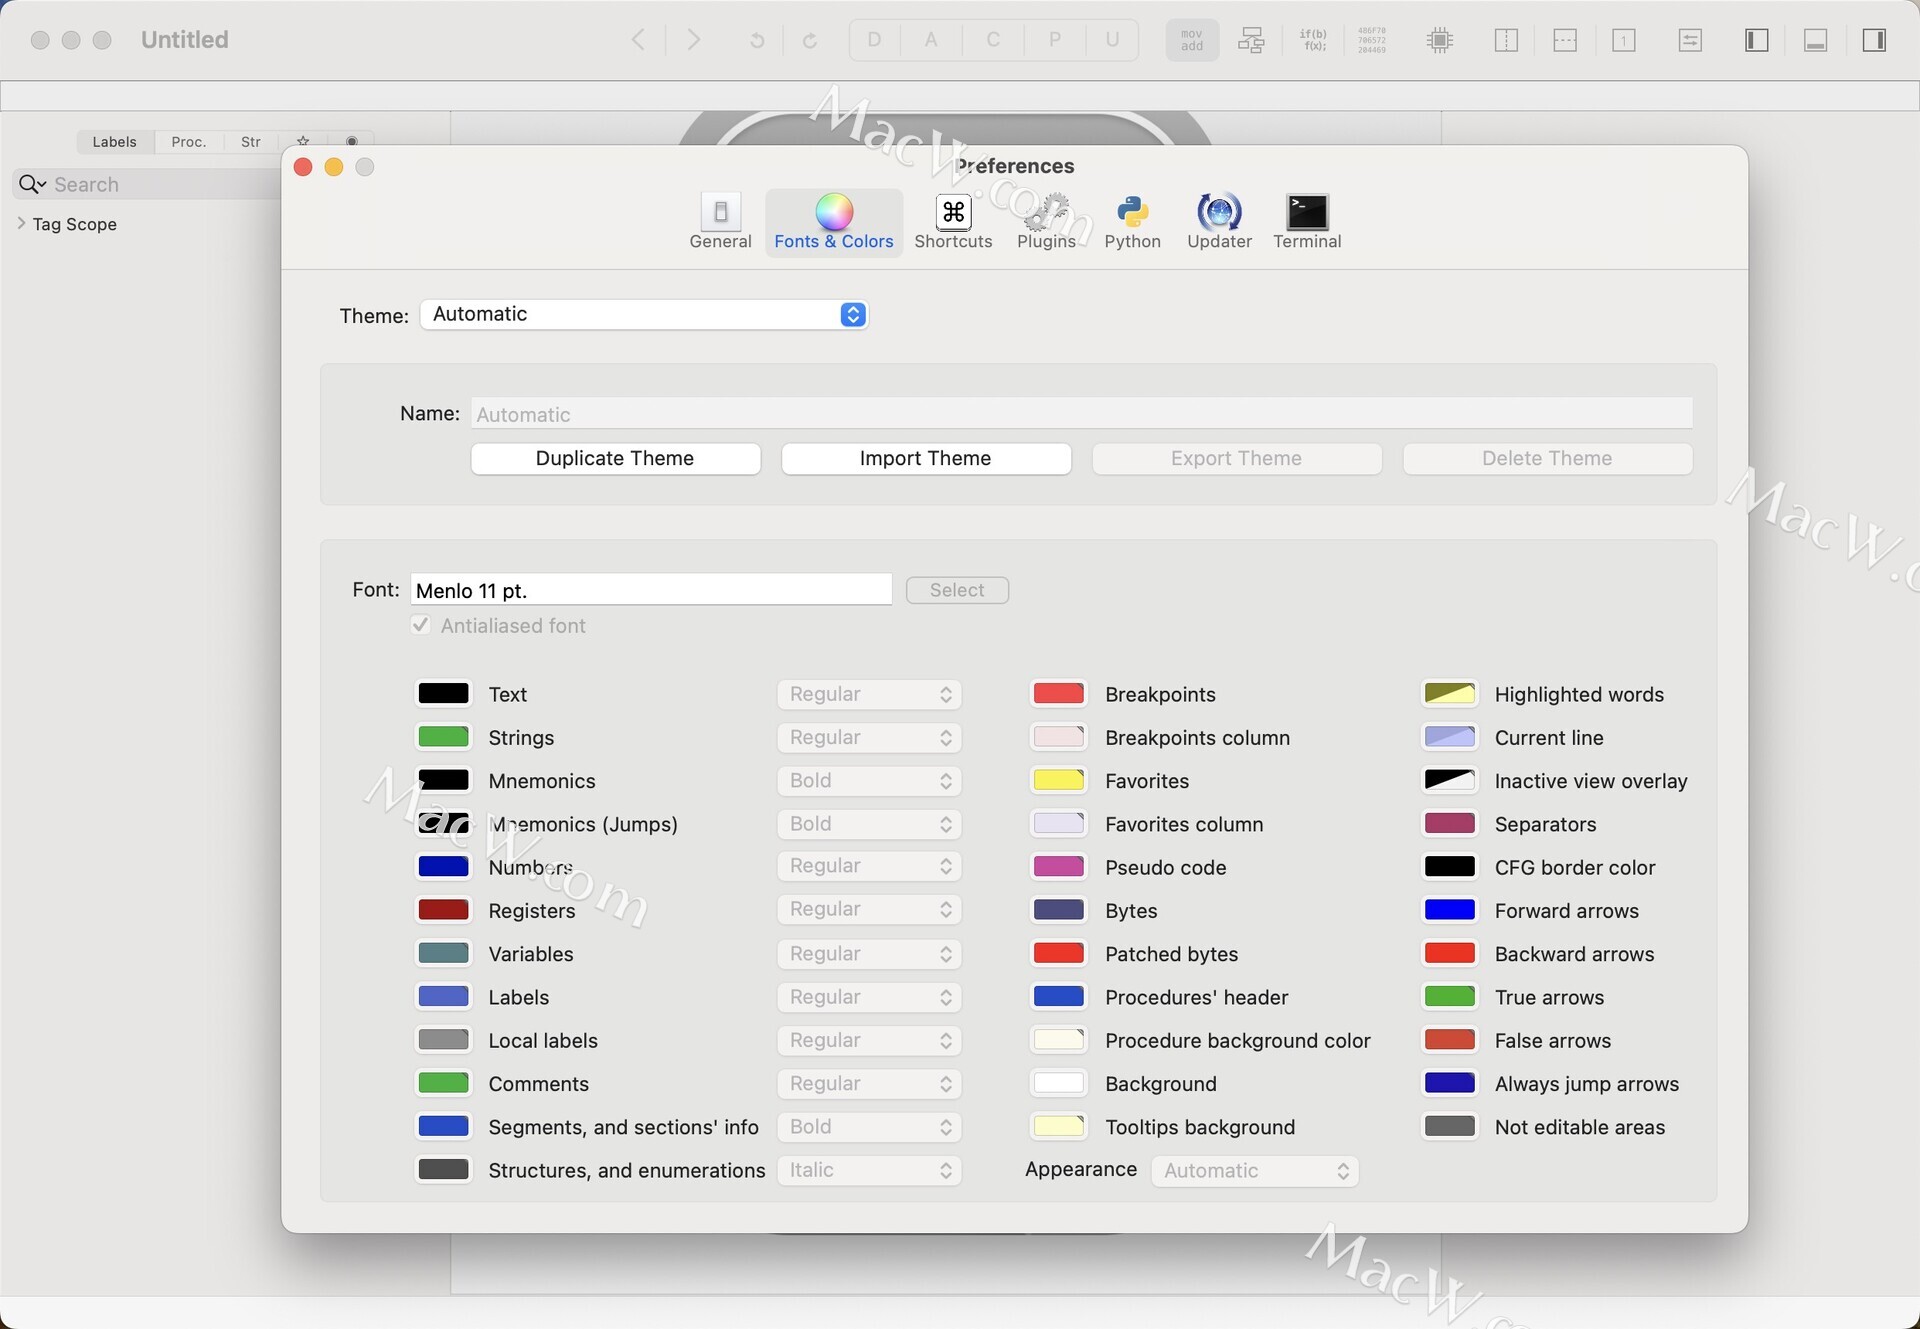
Task: Open the Numbers font style dropdown
Action: 869,866
